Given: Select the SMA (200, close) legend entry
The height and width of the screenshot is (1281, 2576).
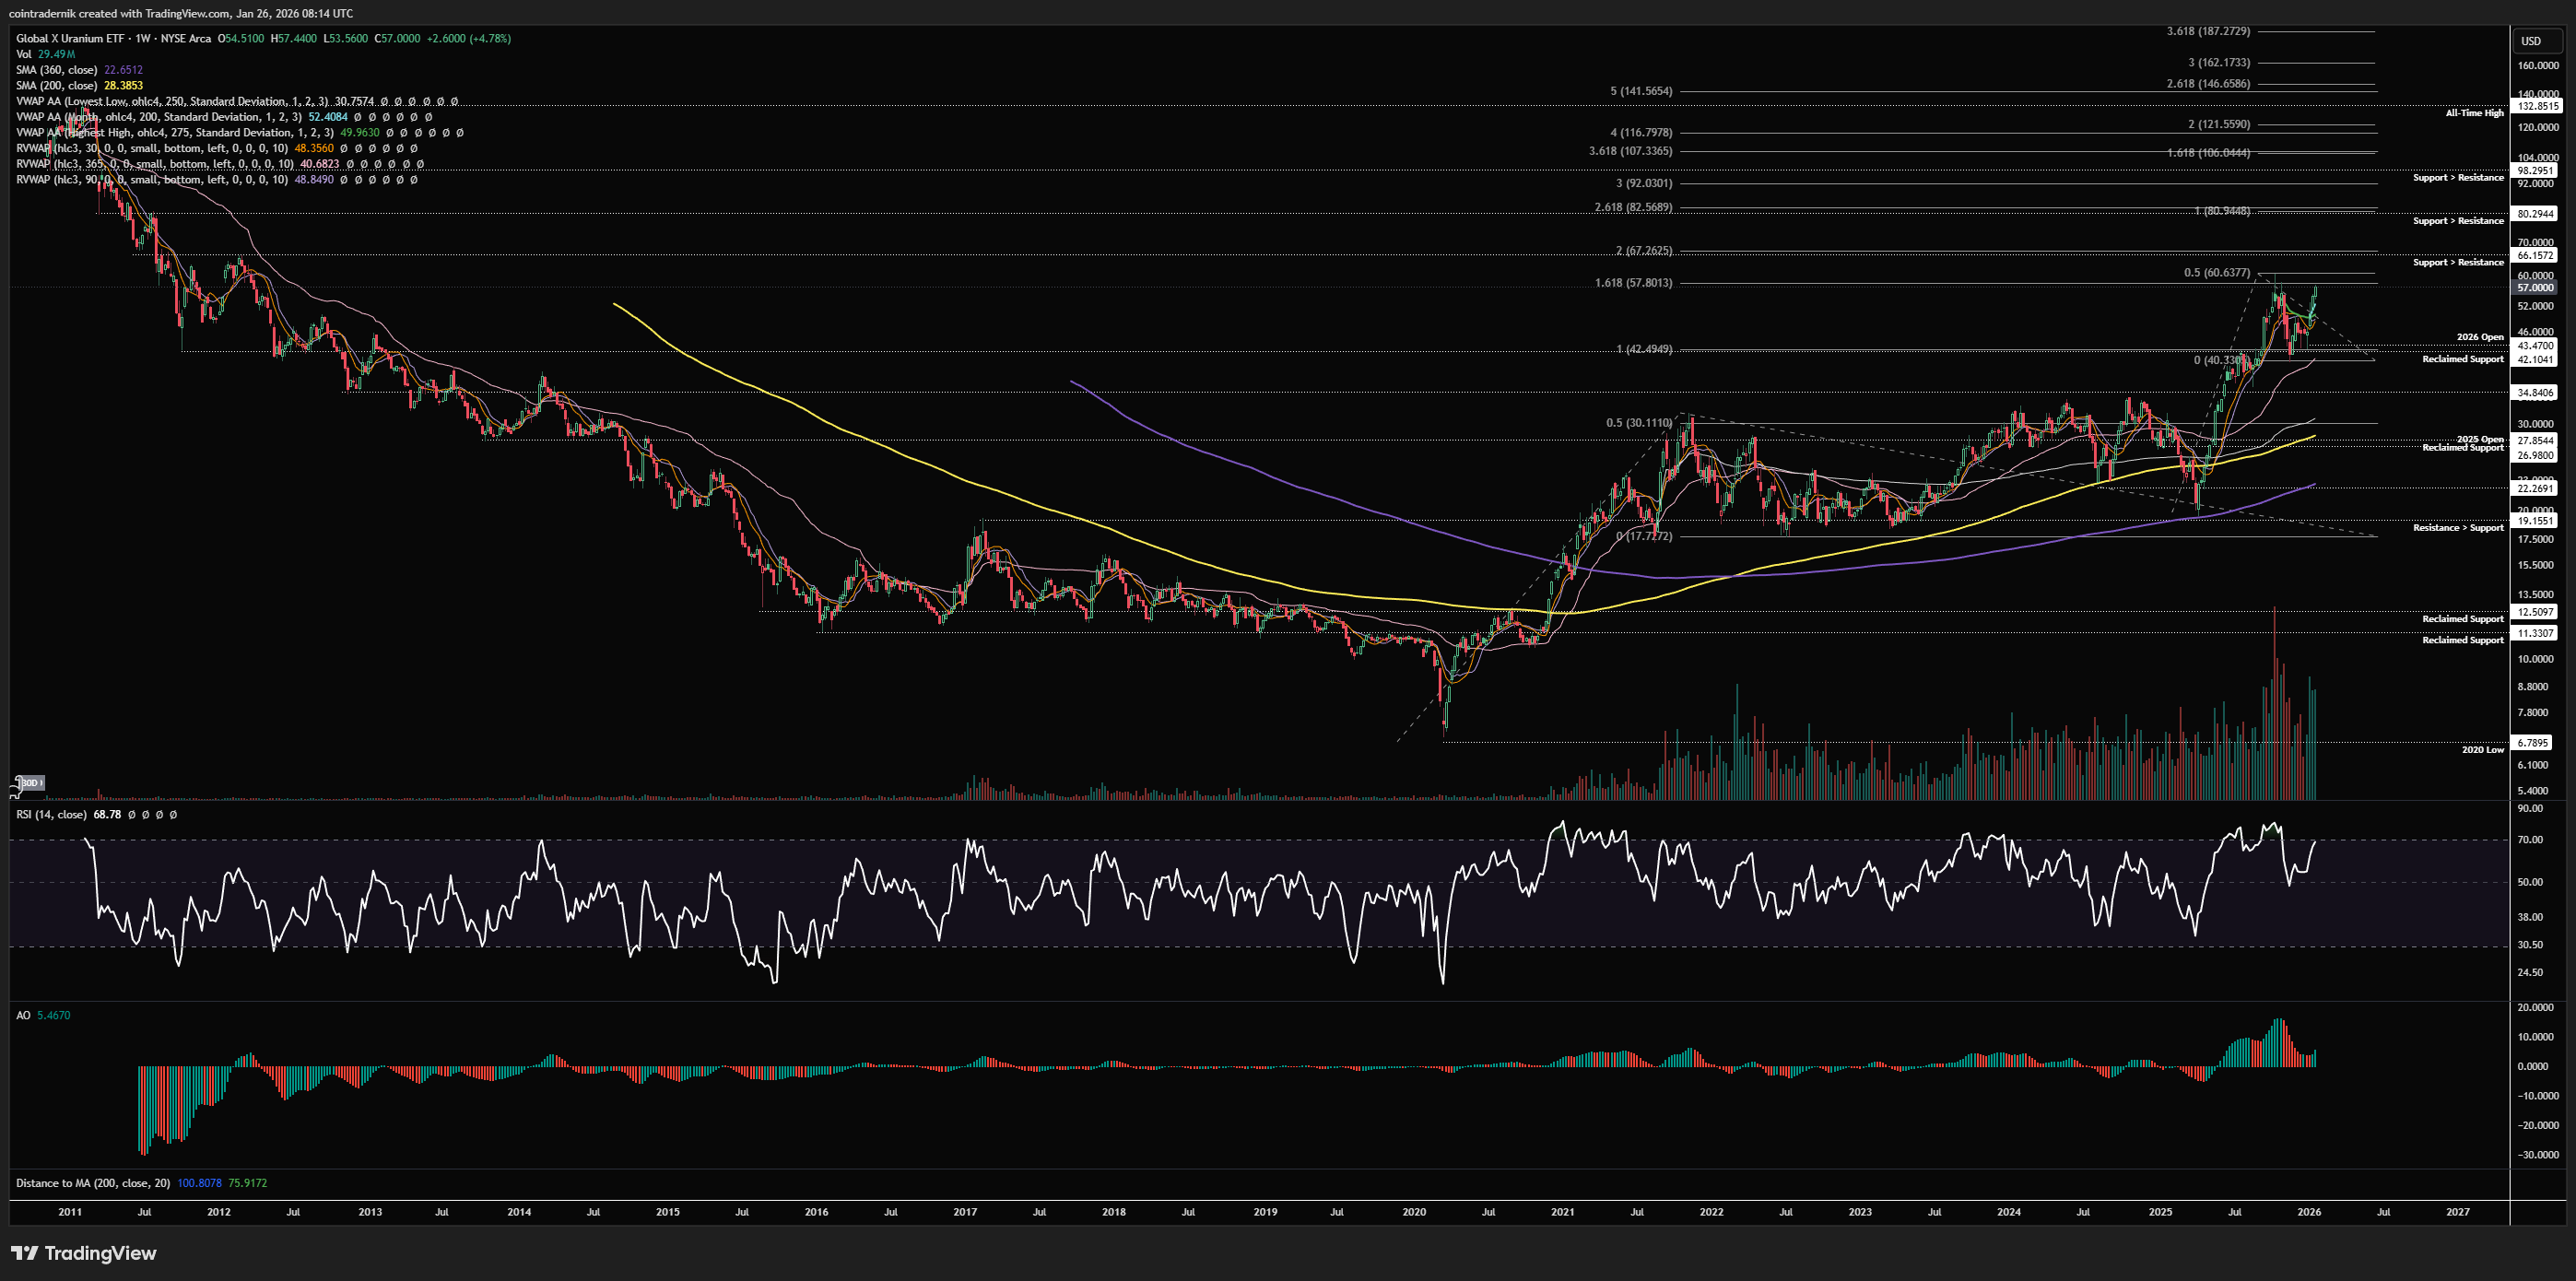Looking at the screenshot, I should coord(57,86).
